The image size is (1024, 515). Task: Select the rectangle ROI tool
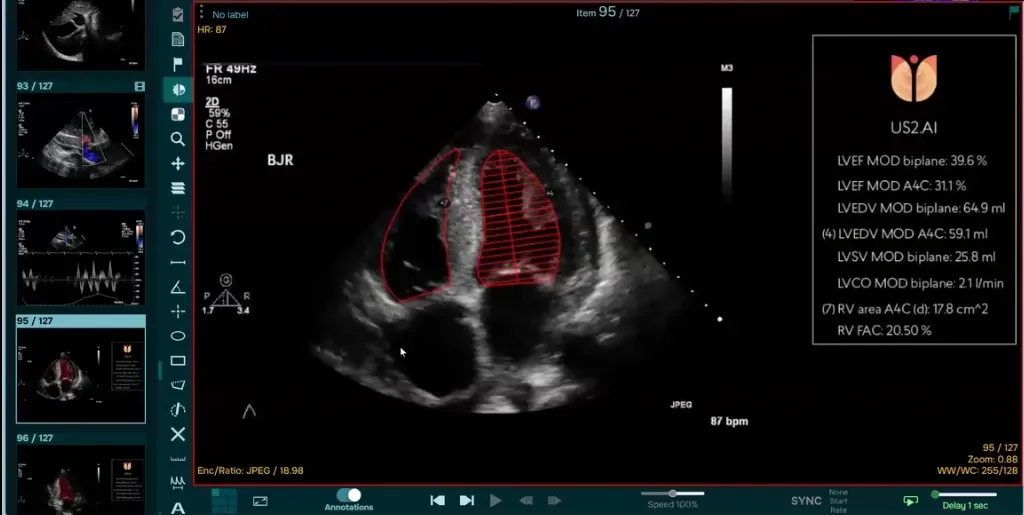click(178, 360)
